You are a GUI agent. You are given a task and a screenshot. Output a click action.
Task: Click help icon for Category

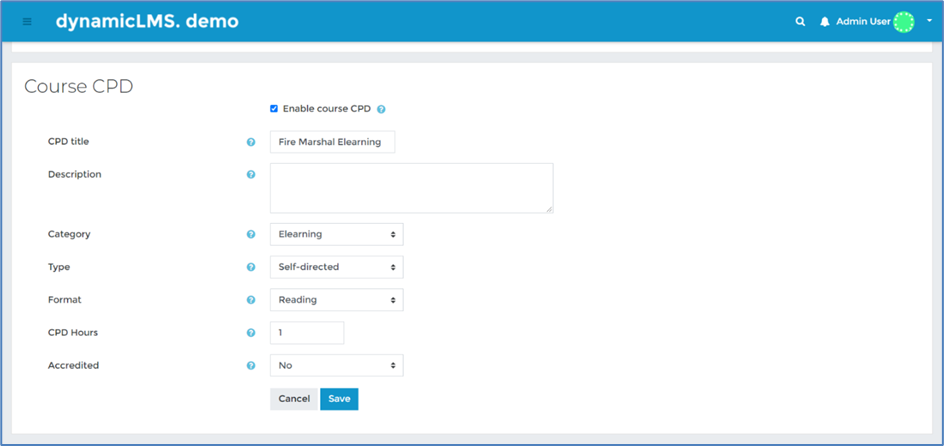click(251, 234)
